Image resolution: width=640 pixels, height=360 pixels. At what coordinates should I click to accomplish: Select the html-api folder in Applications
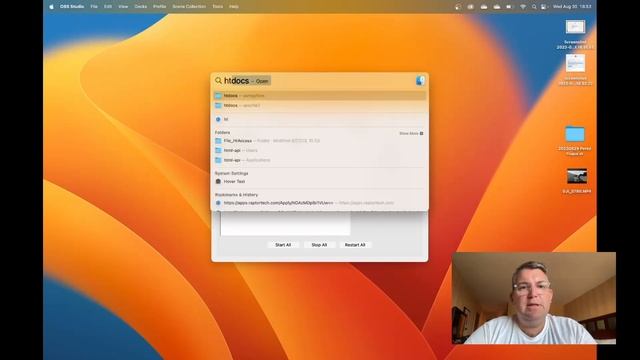click(320, 160)
